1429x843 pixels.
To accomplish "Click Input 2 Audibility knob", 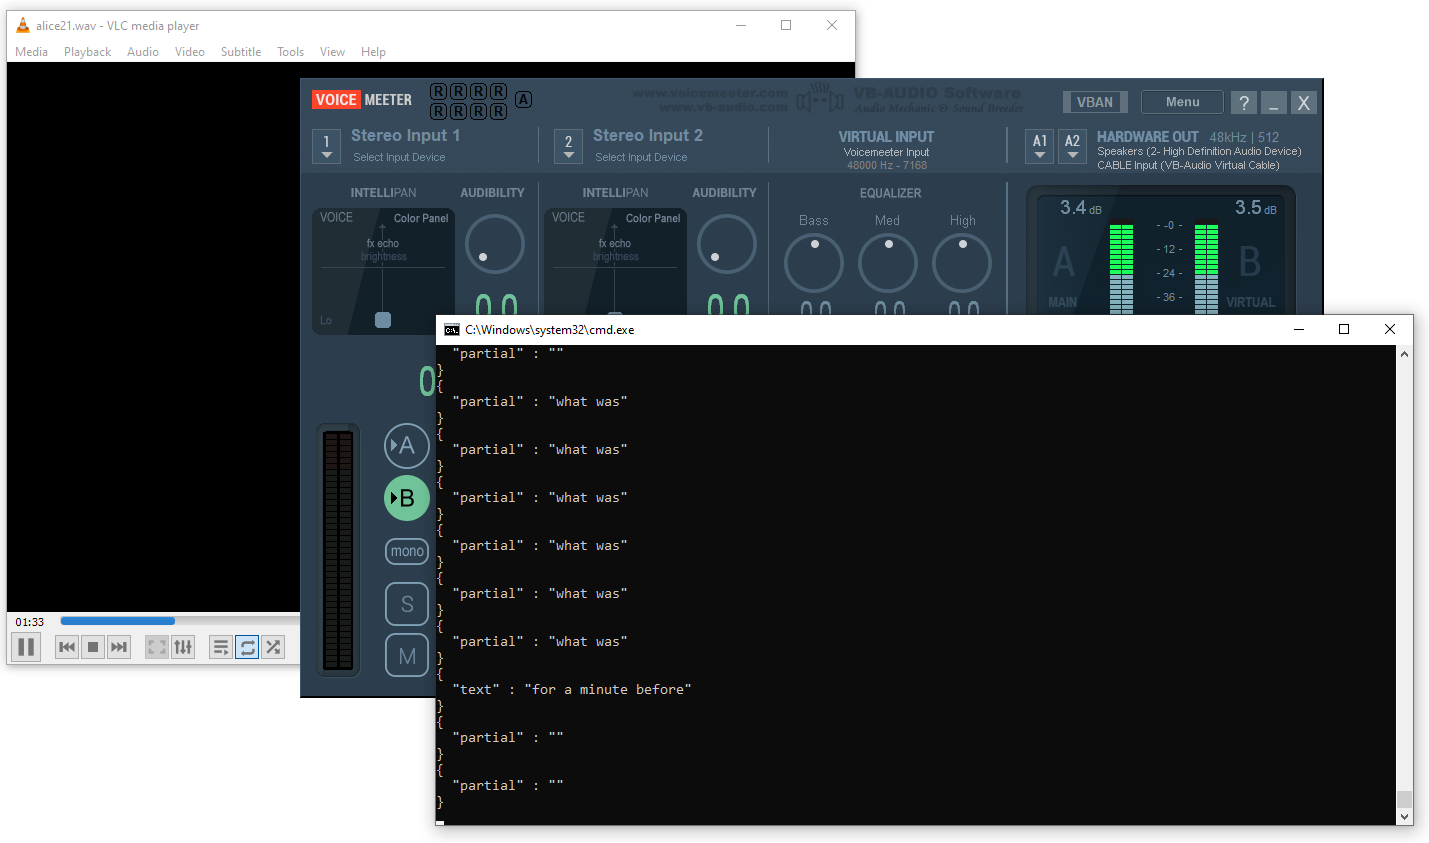I will [x=727, y=244].
